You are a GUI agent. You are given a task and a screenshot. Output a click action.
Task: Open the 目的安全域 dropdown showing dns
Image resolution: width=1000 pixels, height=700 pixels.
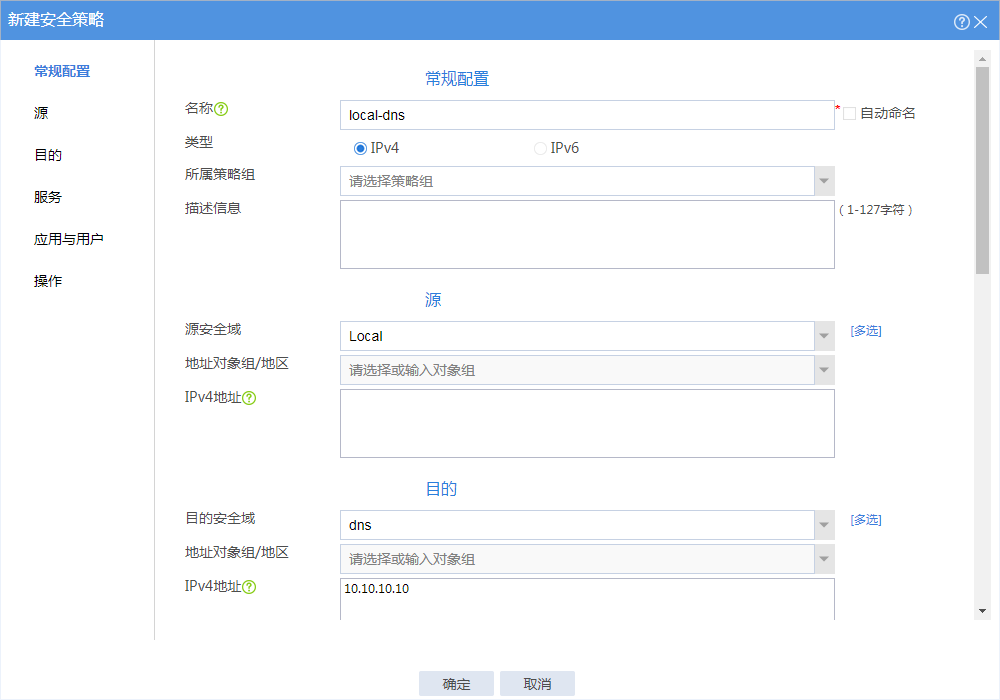824,525
